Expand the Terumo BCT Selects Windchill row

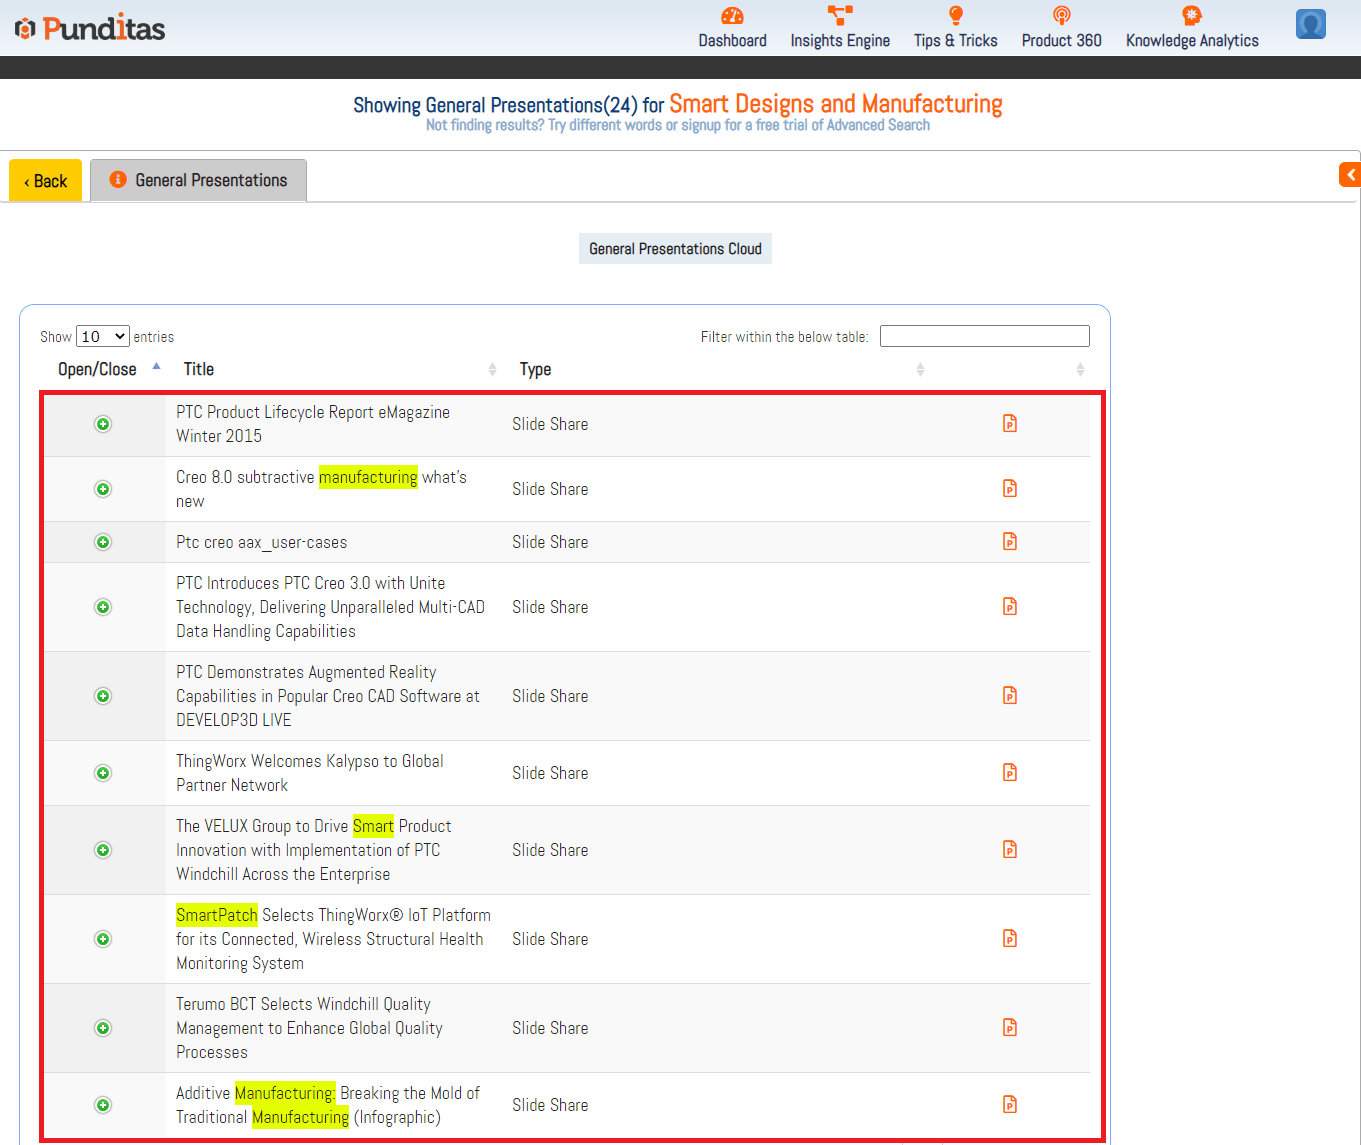103,1028
